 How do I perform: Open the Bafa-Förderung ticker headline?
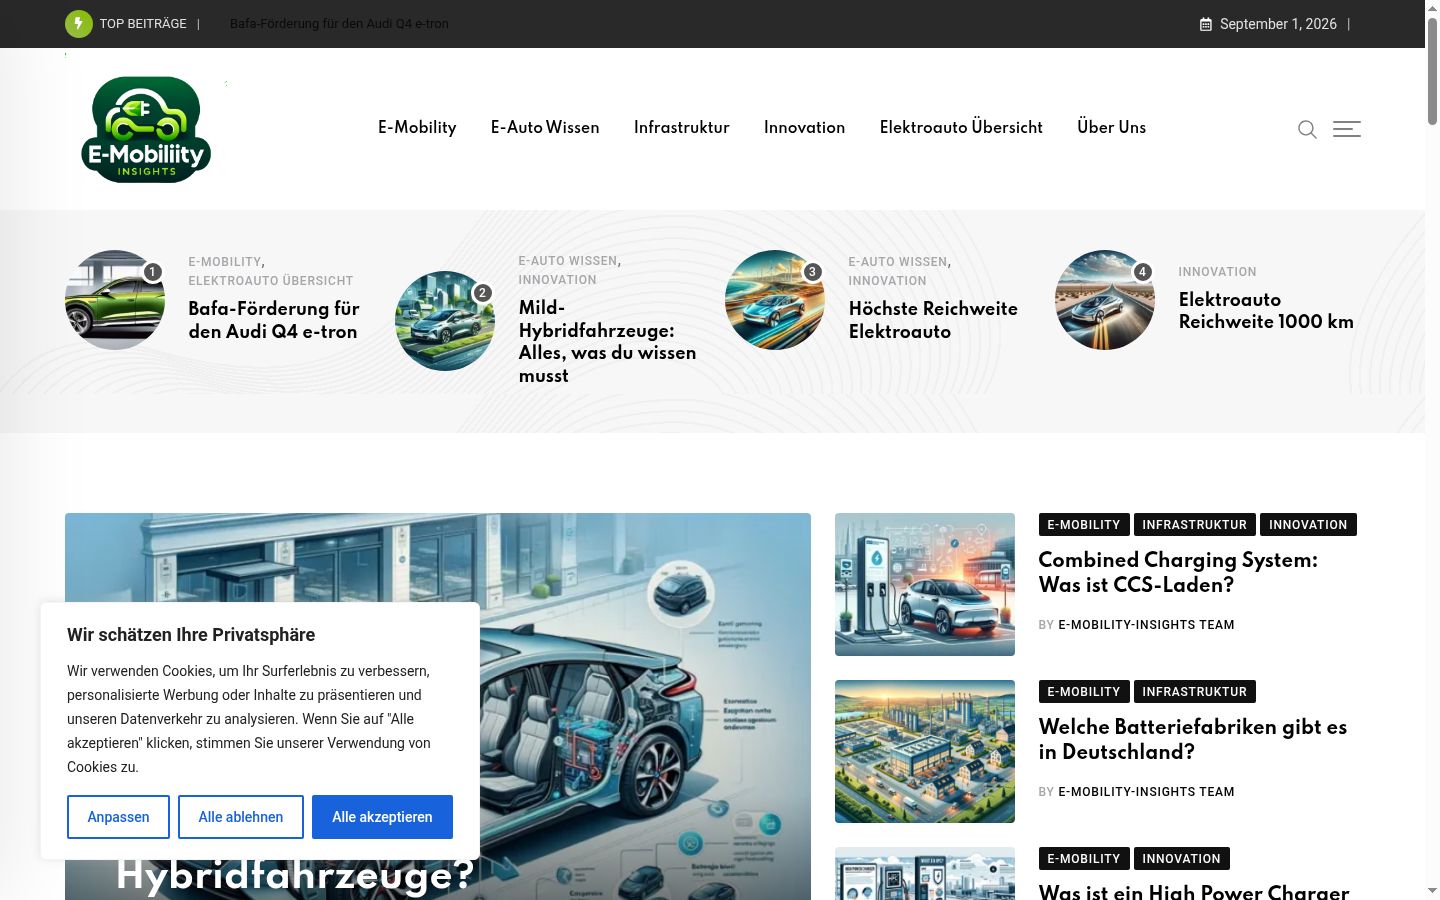click(x=339, y=24)
